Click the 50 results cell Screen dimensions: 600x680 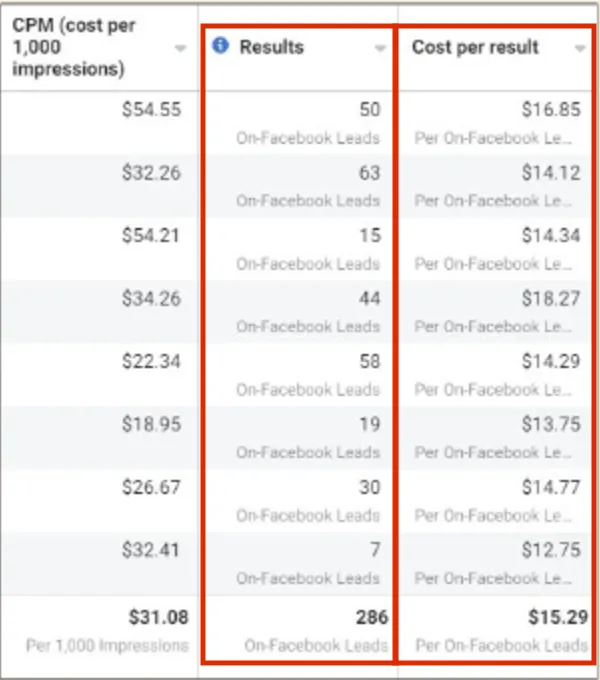pyautogui.click(x=370, y=110)
